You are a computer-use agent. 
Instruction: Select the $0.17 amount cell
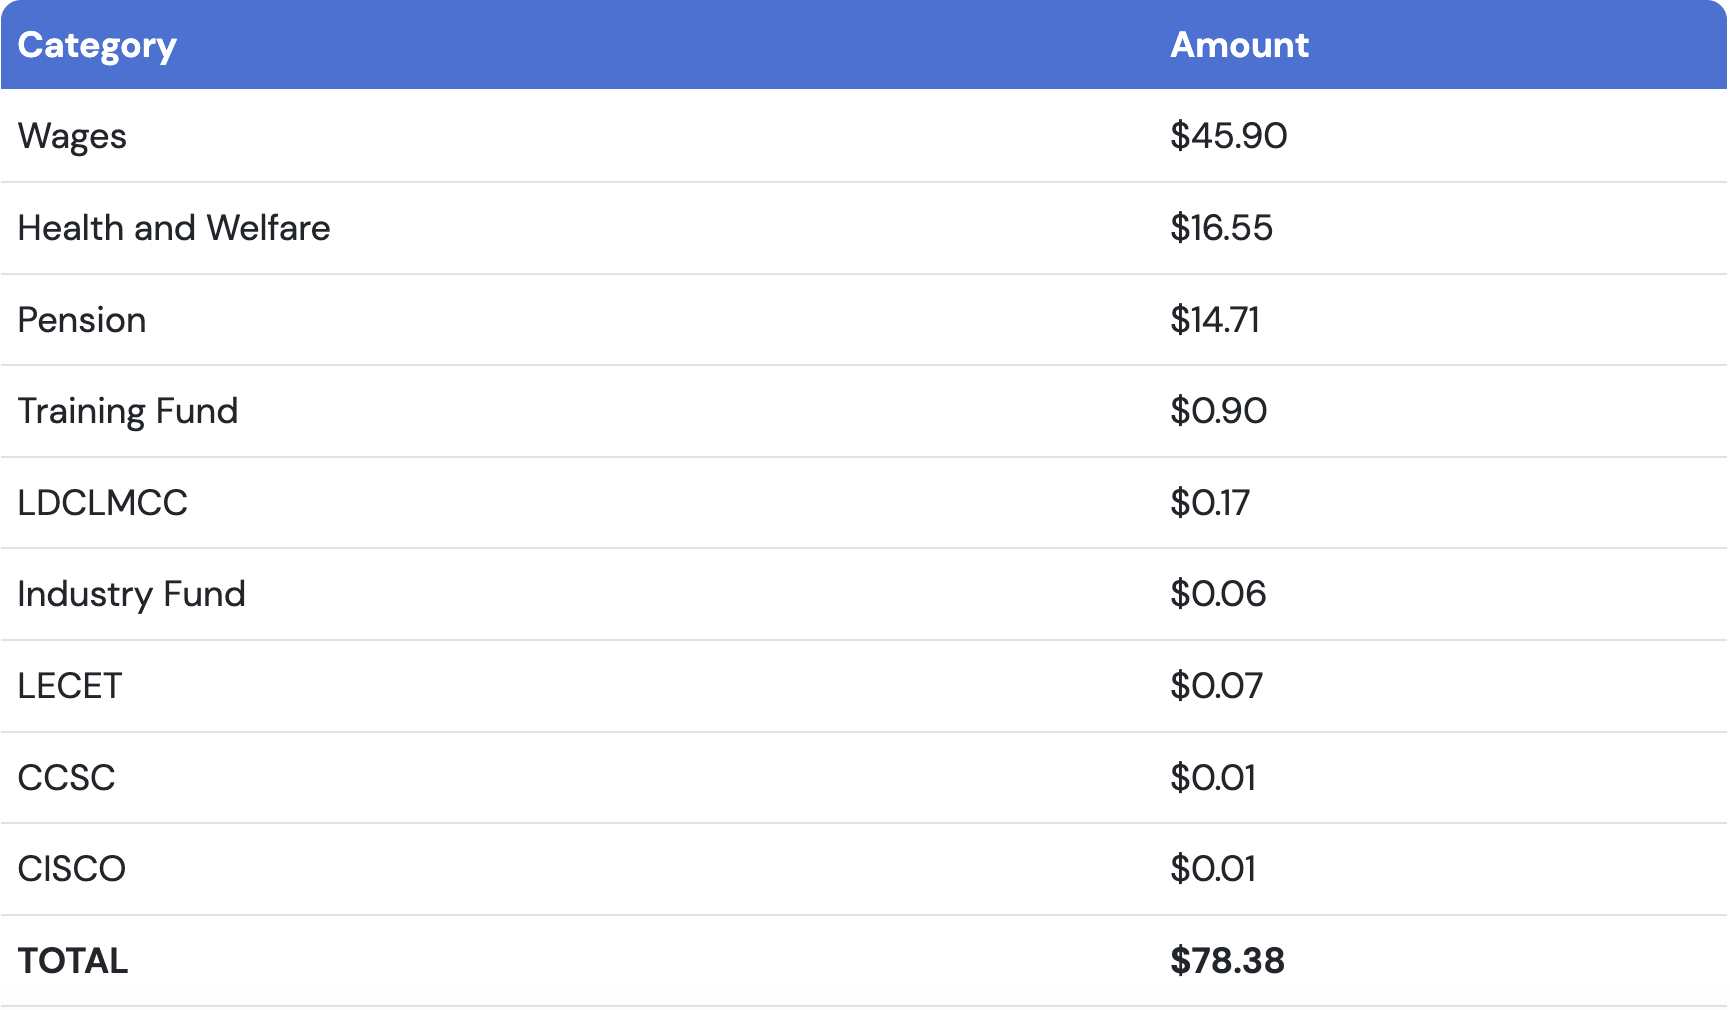coord(1210,503)
